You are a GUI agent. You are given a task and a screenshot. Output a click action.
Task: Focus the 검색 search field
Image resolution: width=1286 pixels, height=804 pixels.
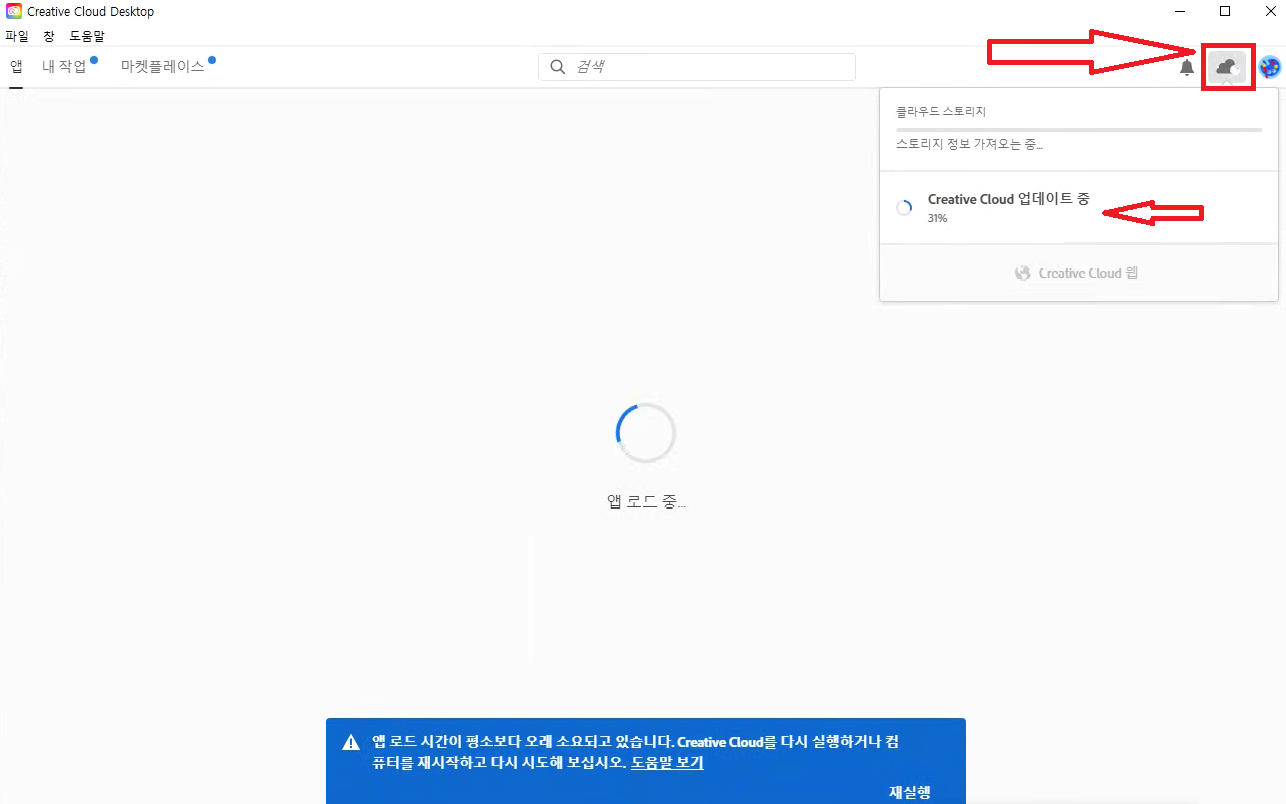(697, 67)
